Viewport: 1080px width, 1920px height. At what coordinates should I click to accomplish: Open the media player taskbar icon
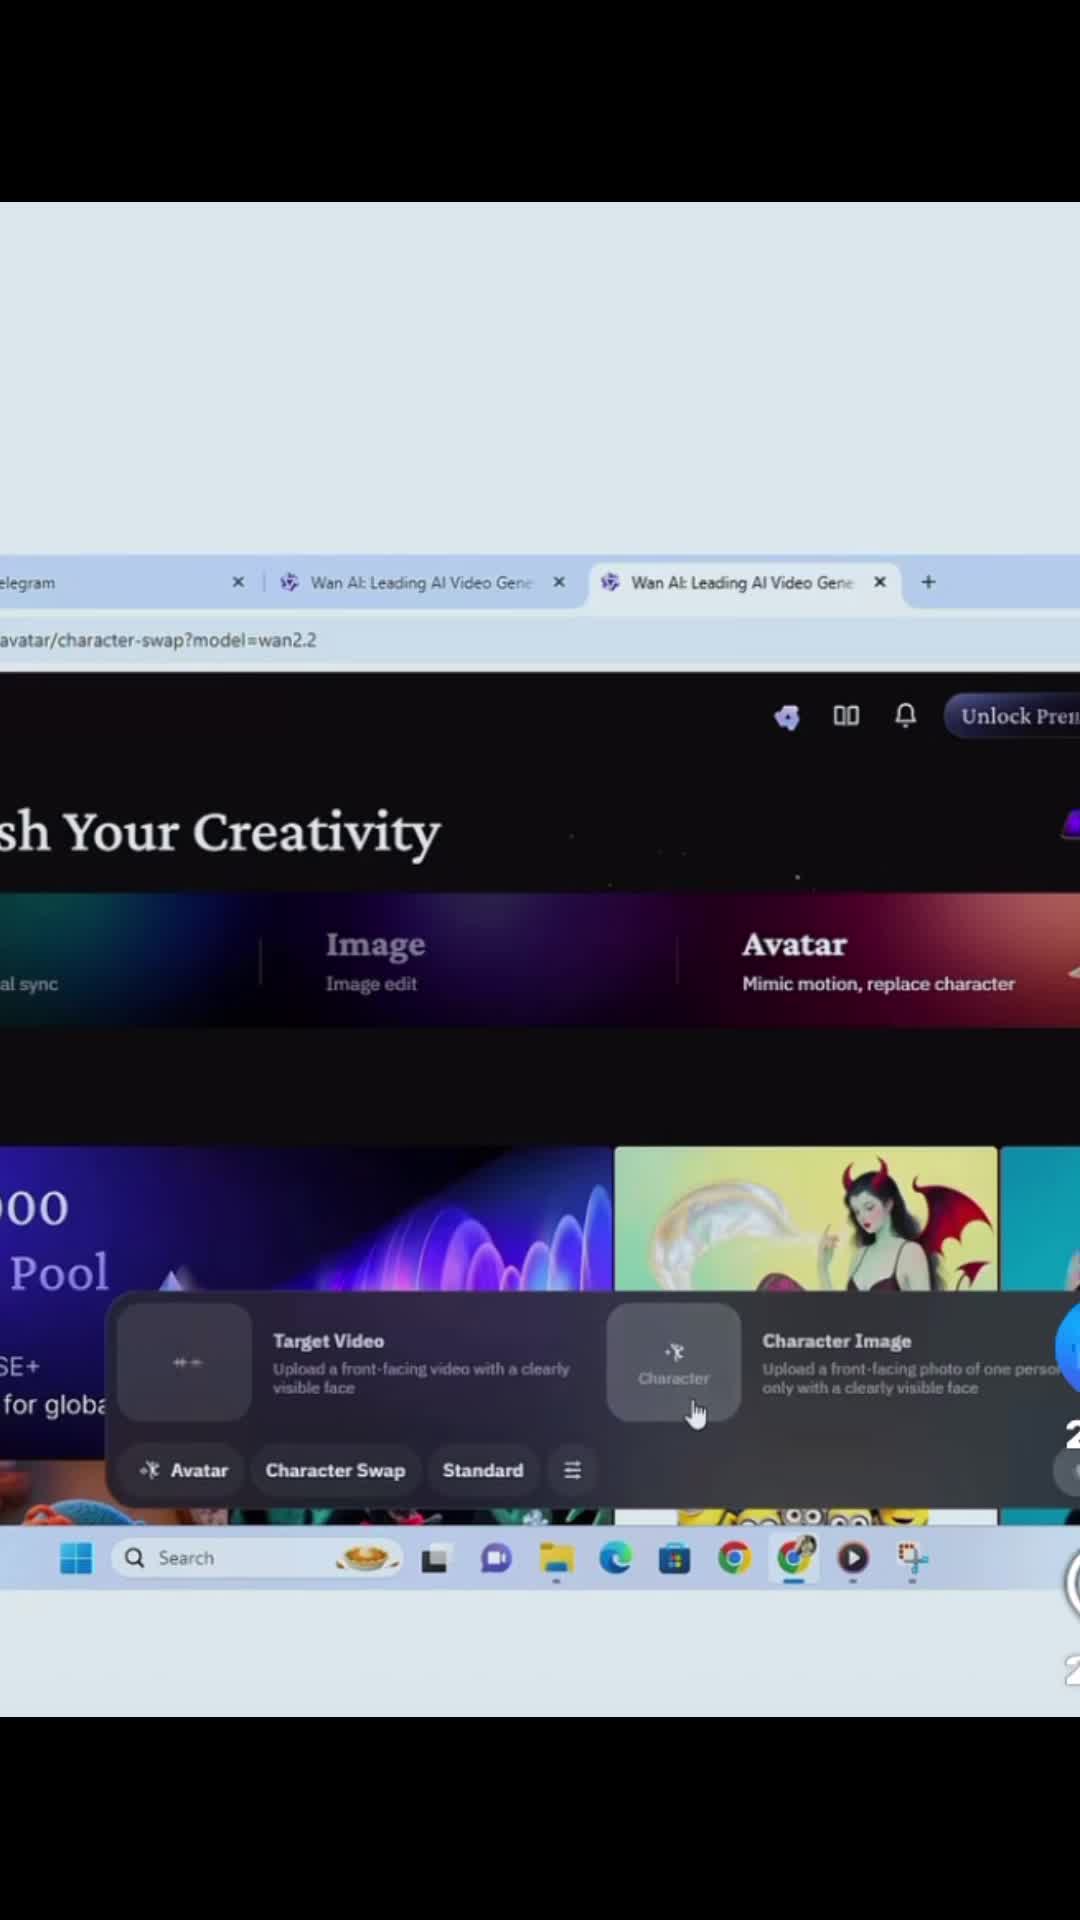pos(853,1558)
